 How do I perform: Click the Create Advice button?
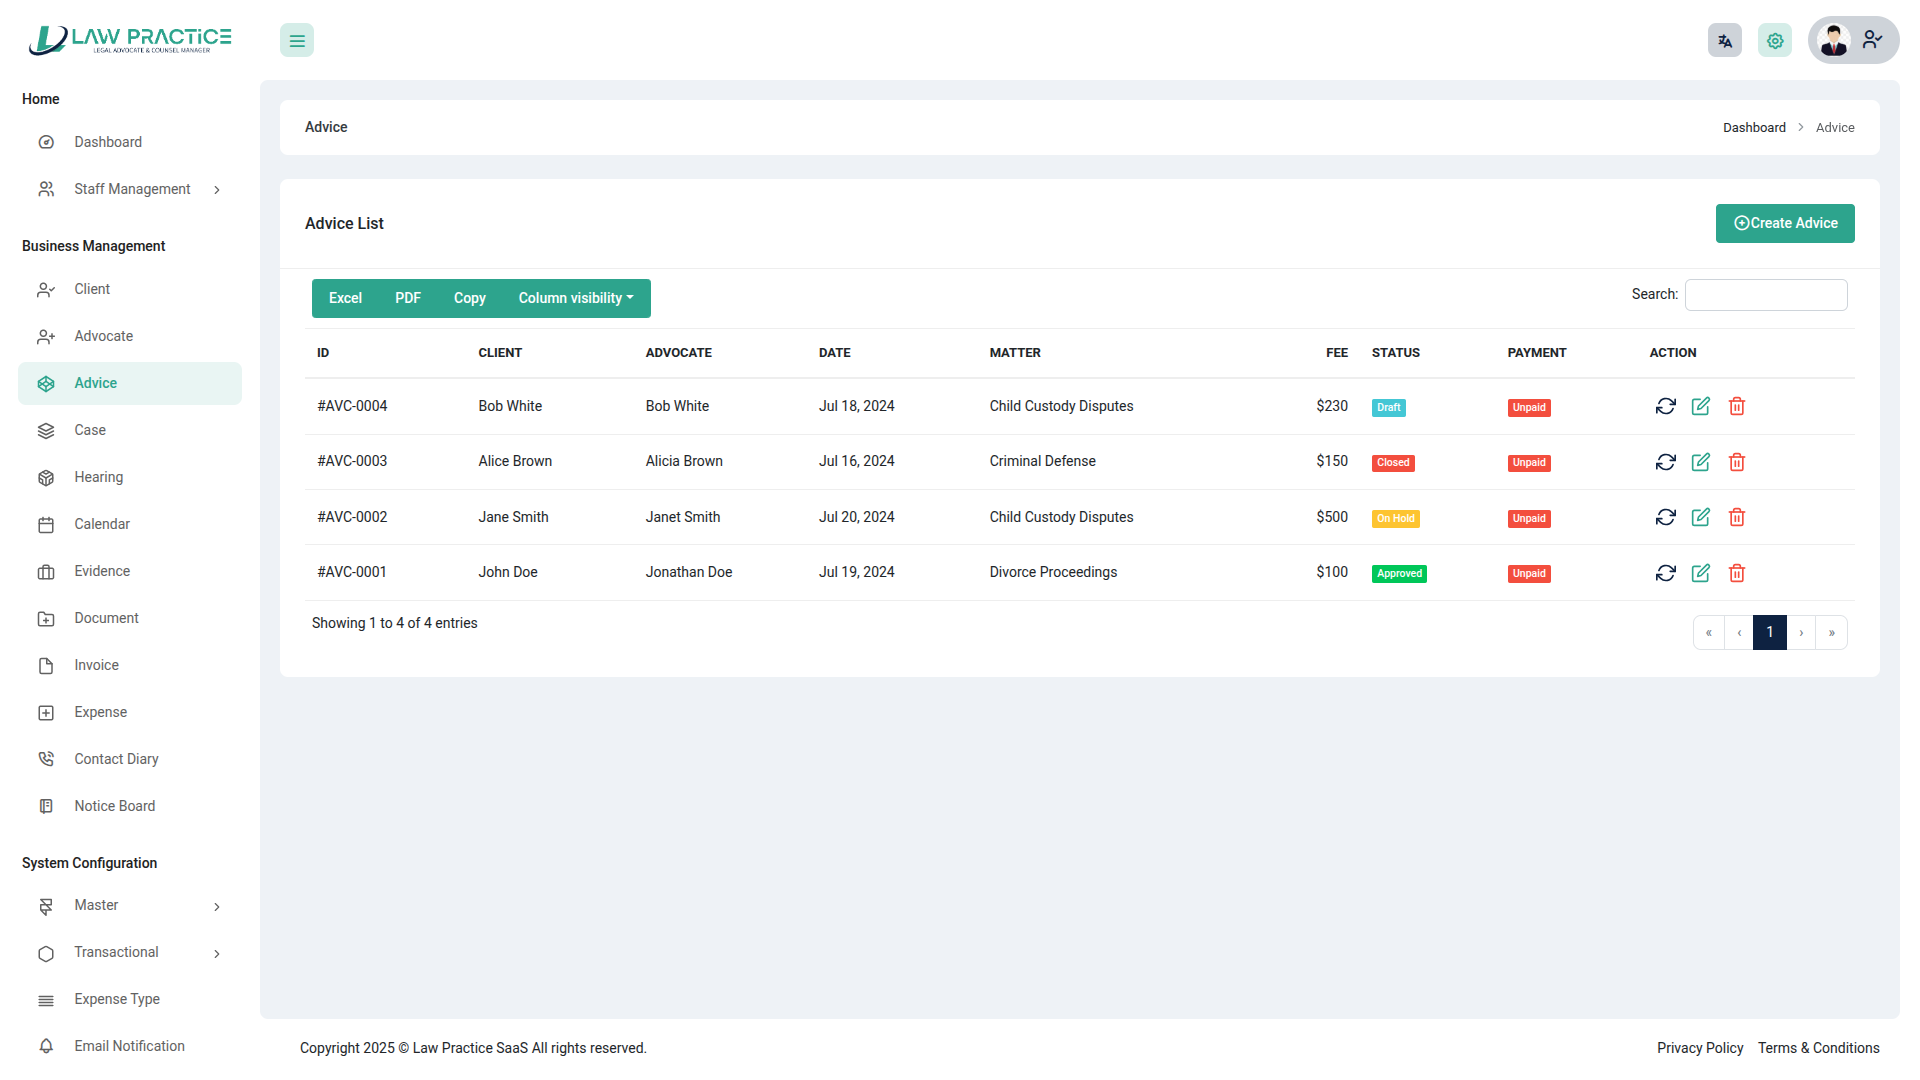(x=1785, y=223)
